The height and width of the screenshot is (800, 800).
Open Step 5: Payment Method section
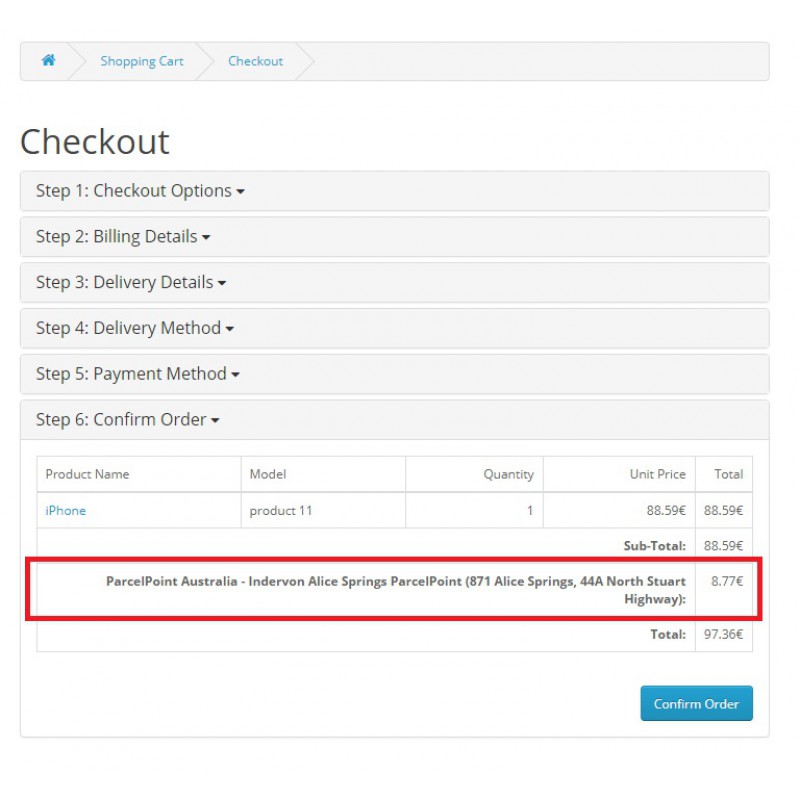click(131, 374)
